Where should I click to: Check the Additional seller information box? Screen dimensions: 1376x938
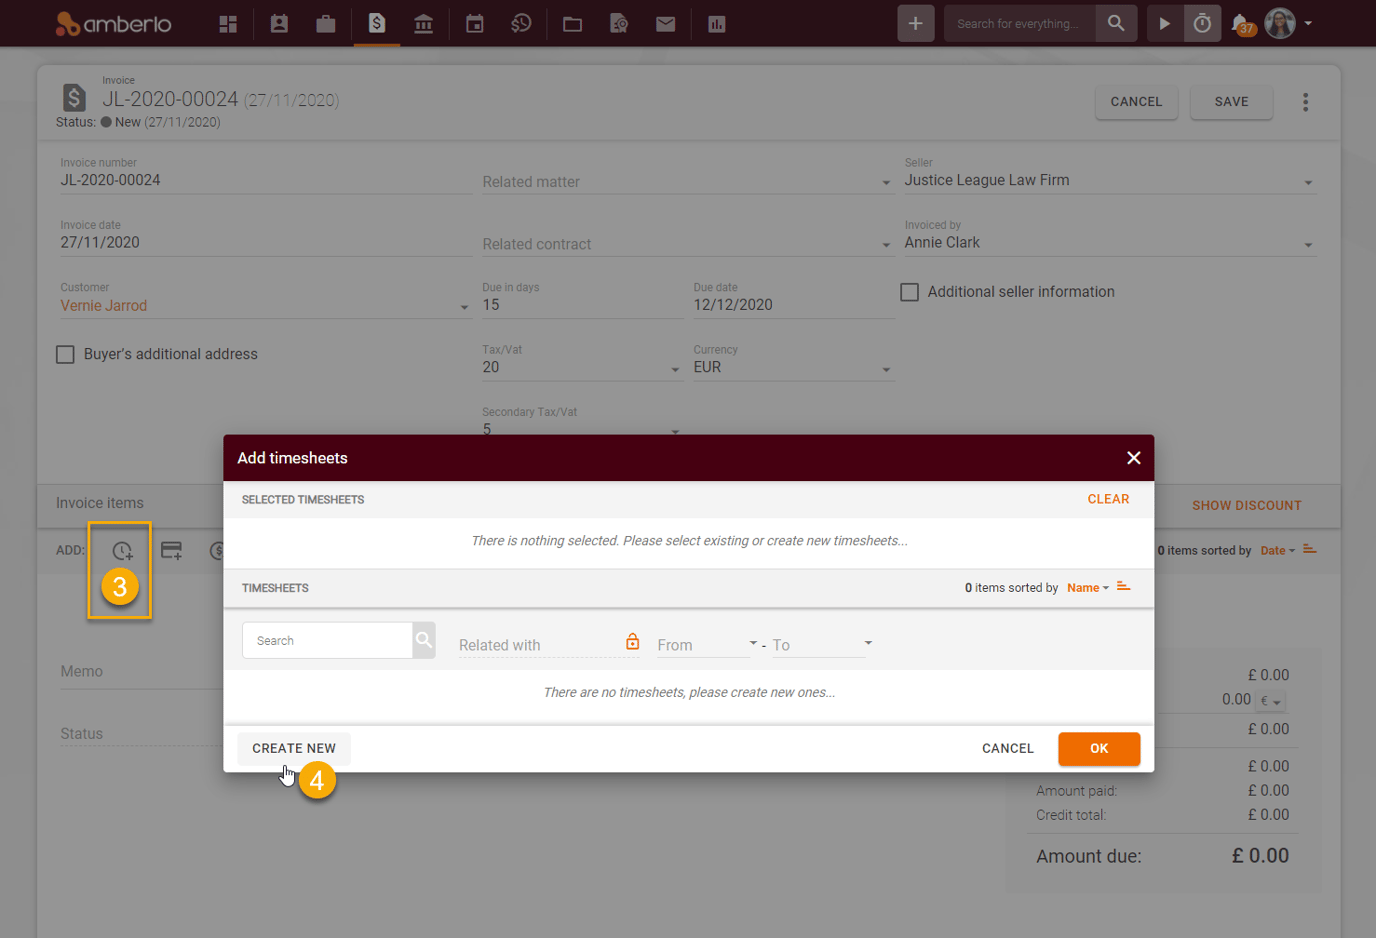[x=909, y=291]
